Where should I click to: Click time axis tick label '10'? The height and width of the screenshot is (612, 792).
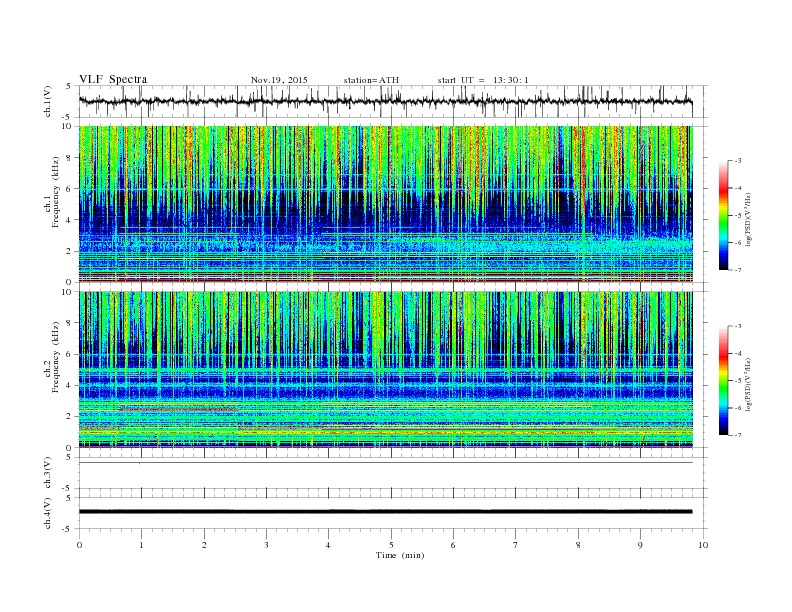point(703,545)
